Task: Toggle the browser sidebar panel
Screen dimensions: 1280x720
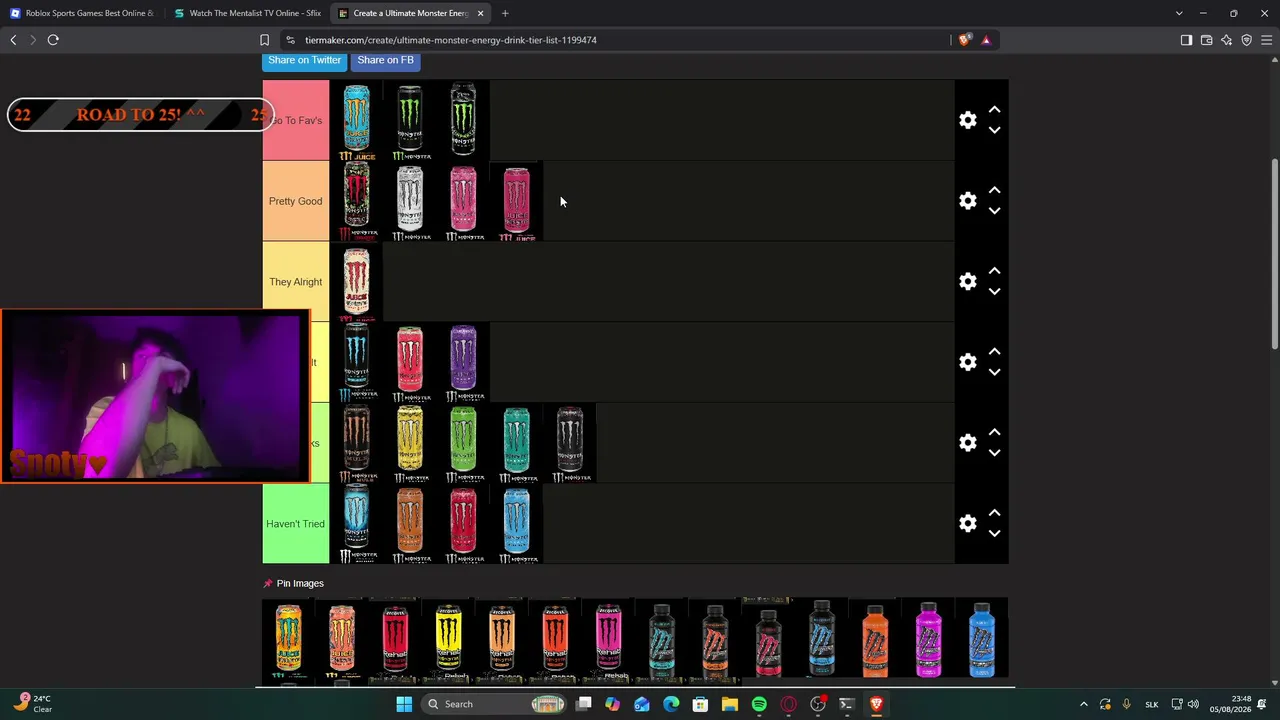Action: [x=1186, y=40]
